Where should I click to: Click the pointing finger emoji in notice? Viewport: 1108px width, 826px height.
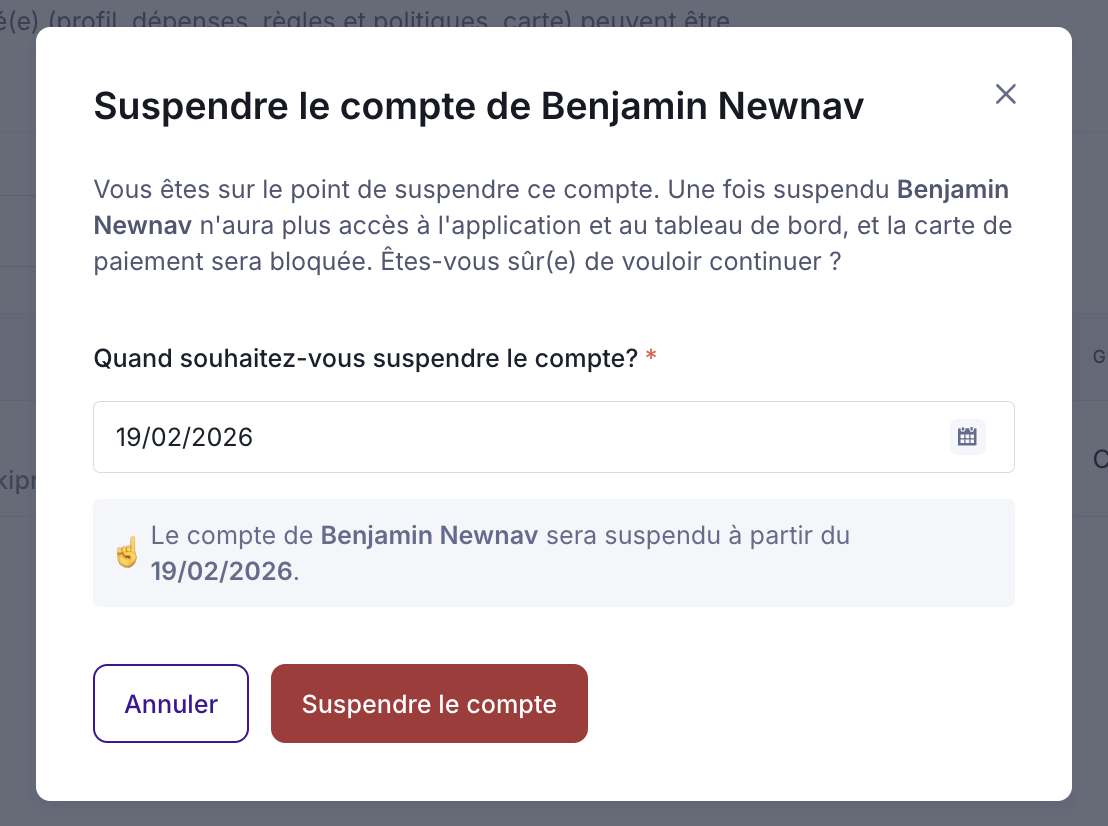pos(126,553)
